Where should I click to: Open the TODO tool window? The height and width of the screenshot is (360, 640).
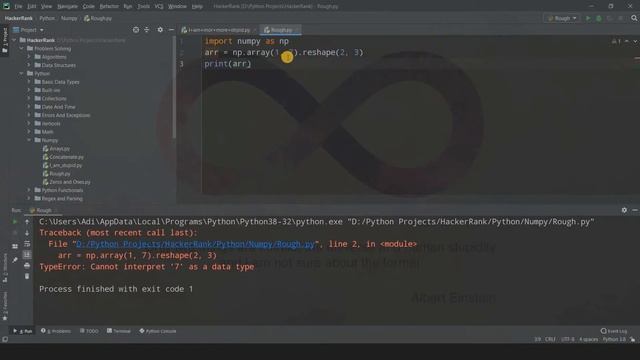89,331
